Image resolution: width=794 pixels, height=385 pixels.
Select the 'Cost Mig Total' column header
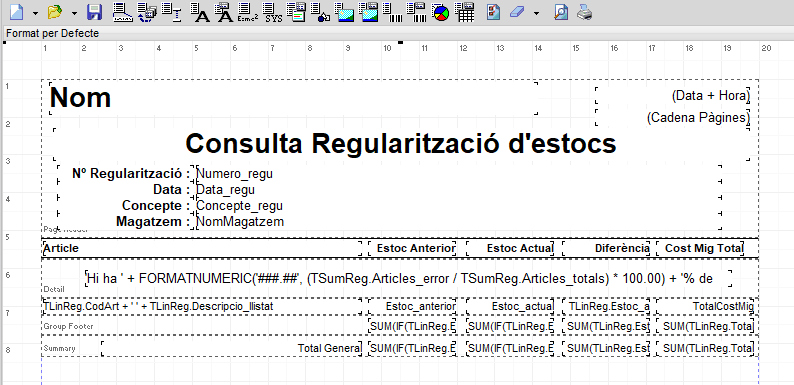click(700, 248)
